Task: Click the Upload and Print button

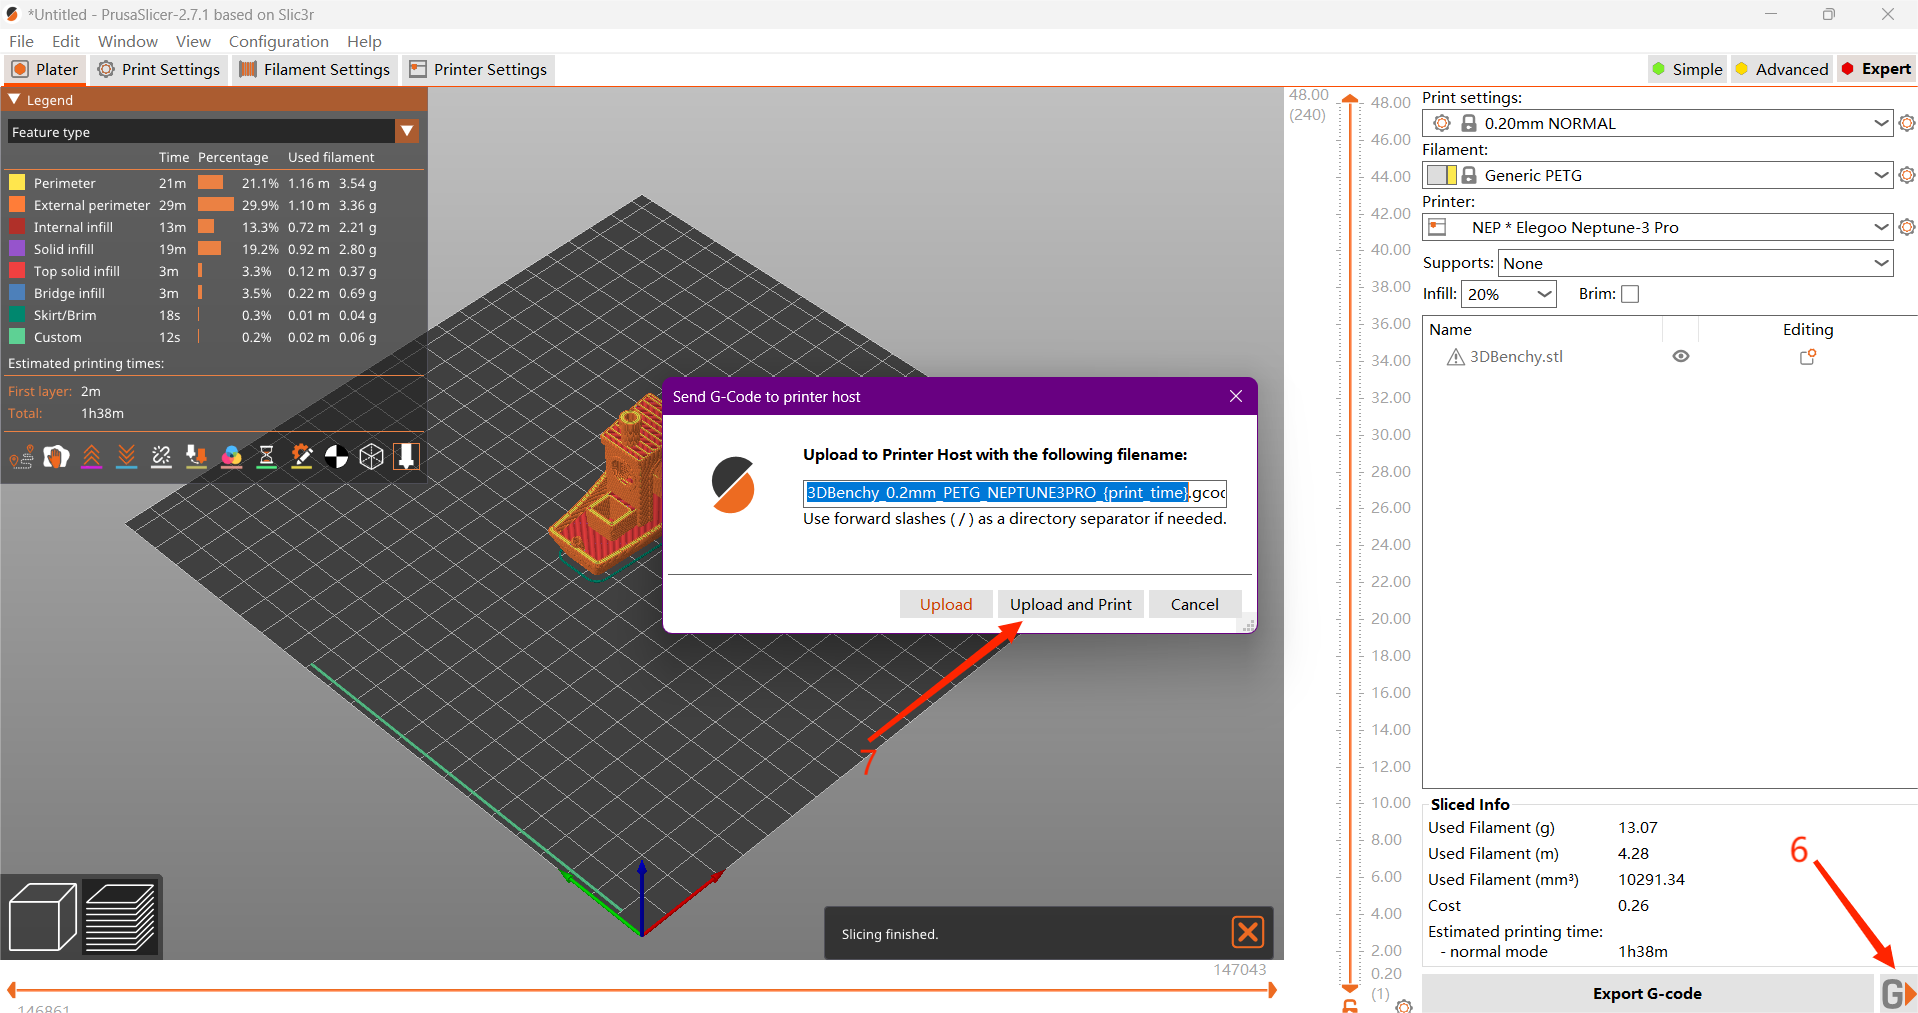Action: pos(1070,604)
